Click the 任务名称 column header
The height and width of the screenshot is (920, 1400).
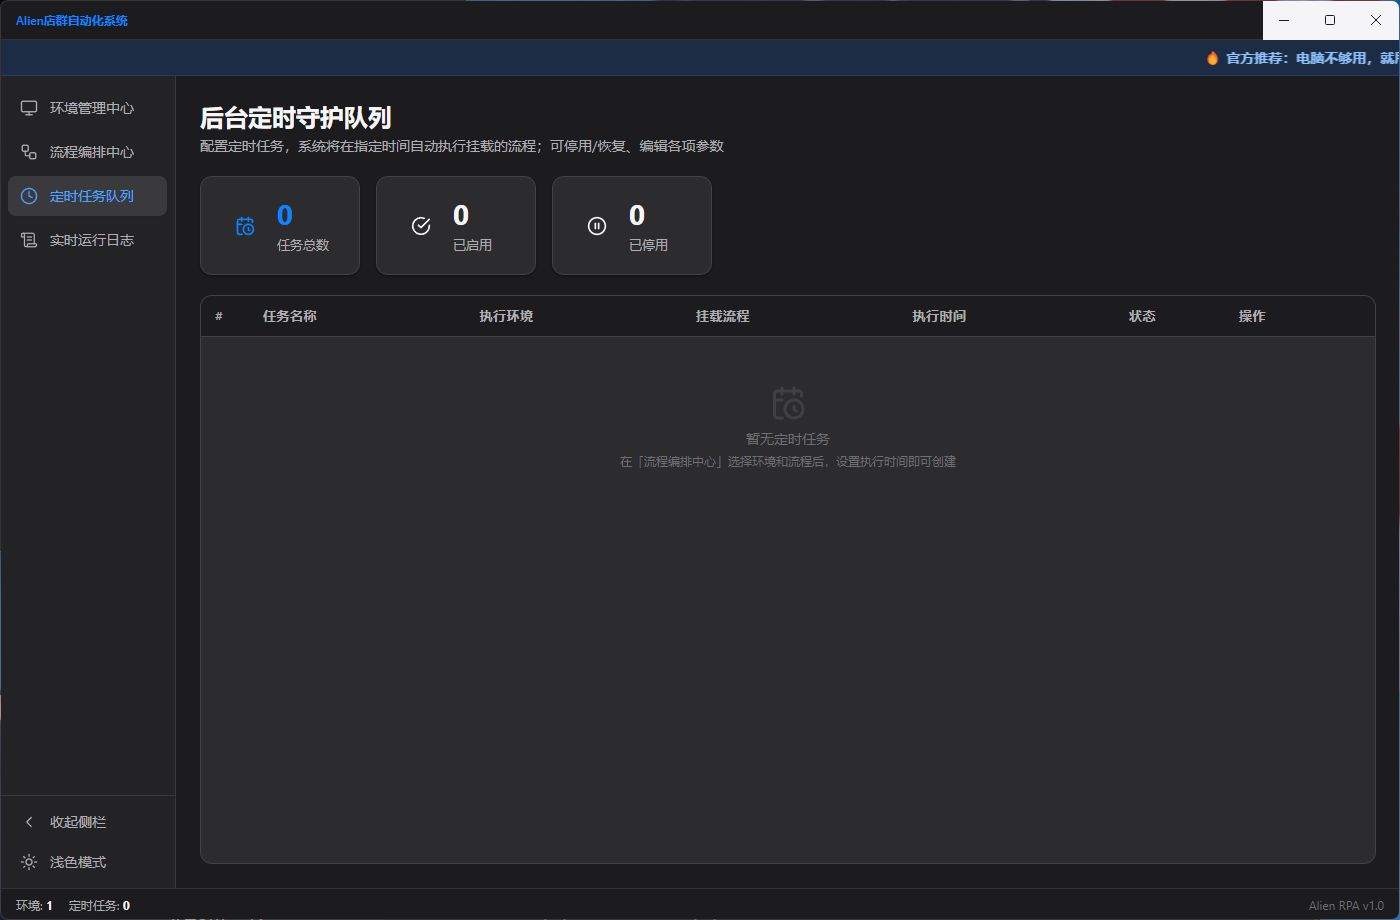[x=290, y=316]
